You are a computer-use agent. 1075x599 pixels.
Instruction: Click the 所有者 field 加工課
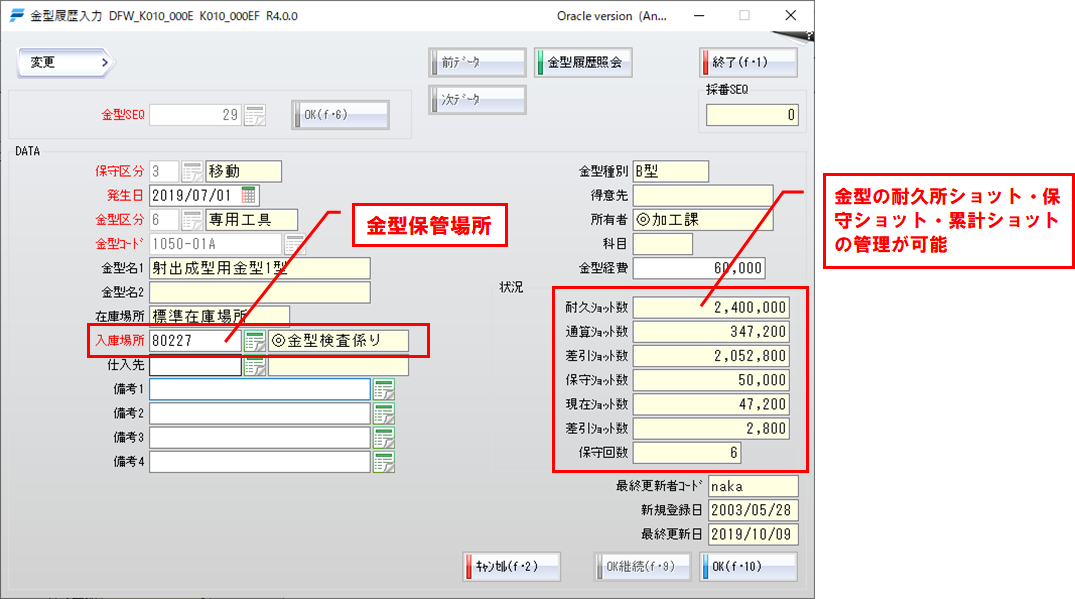pos(703,220)
